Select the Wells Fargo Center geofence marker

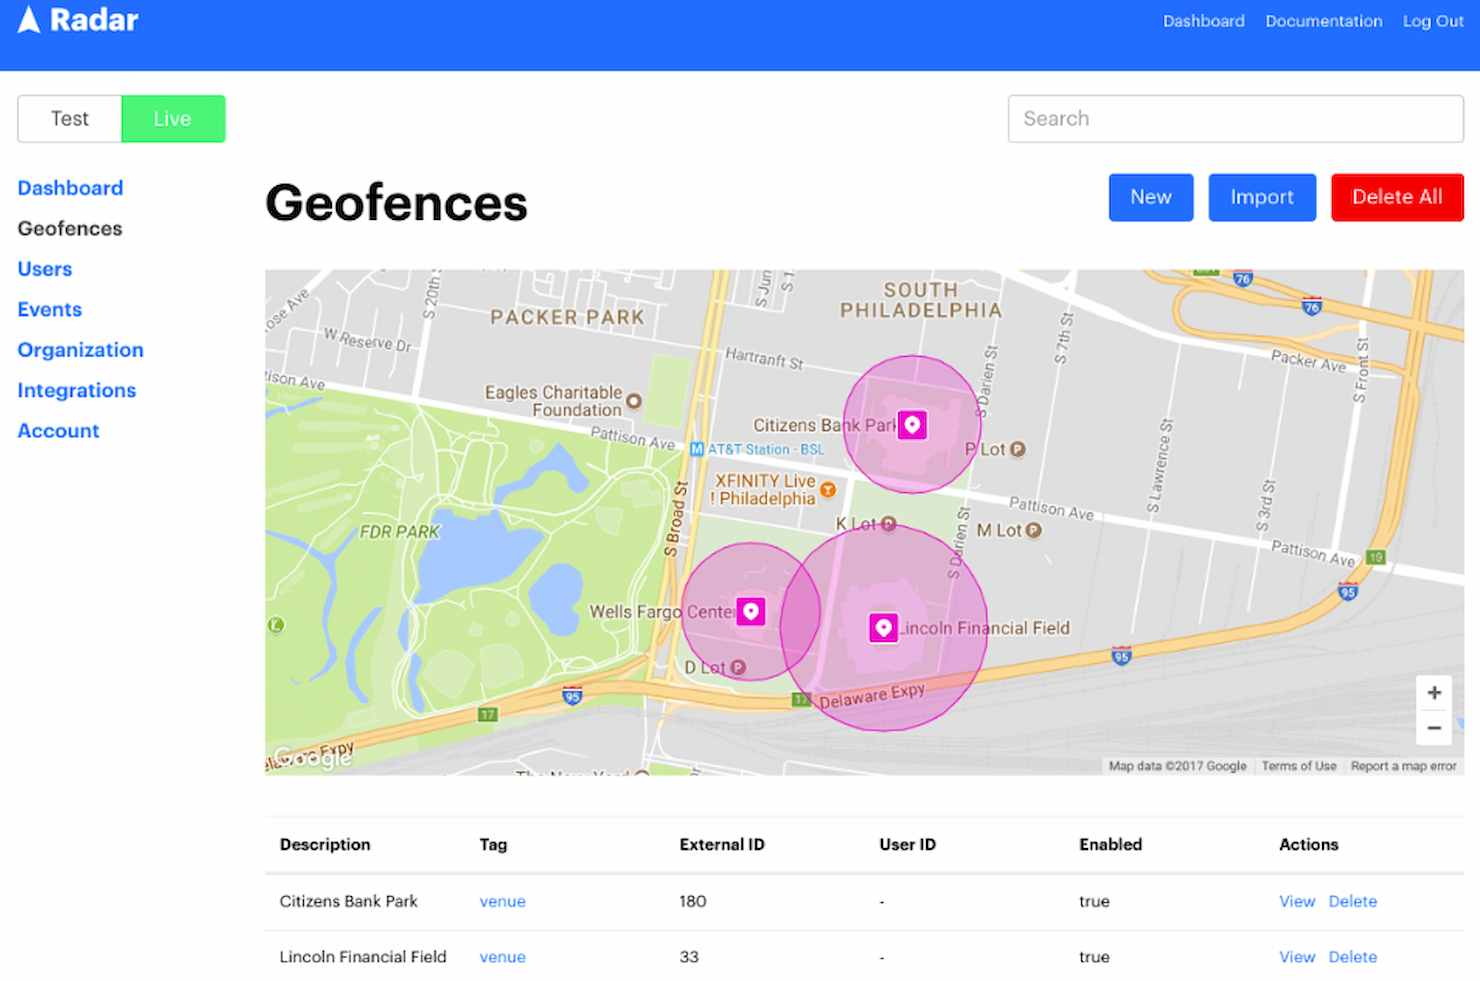pyautogui.click(x=751, y=611)
